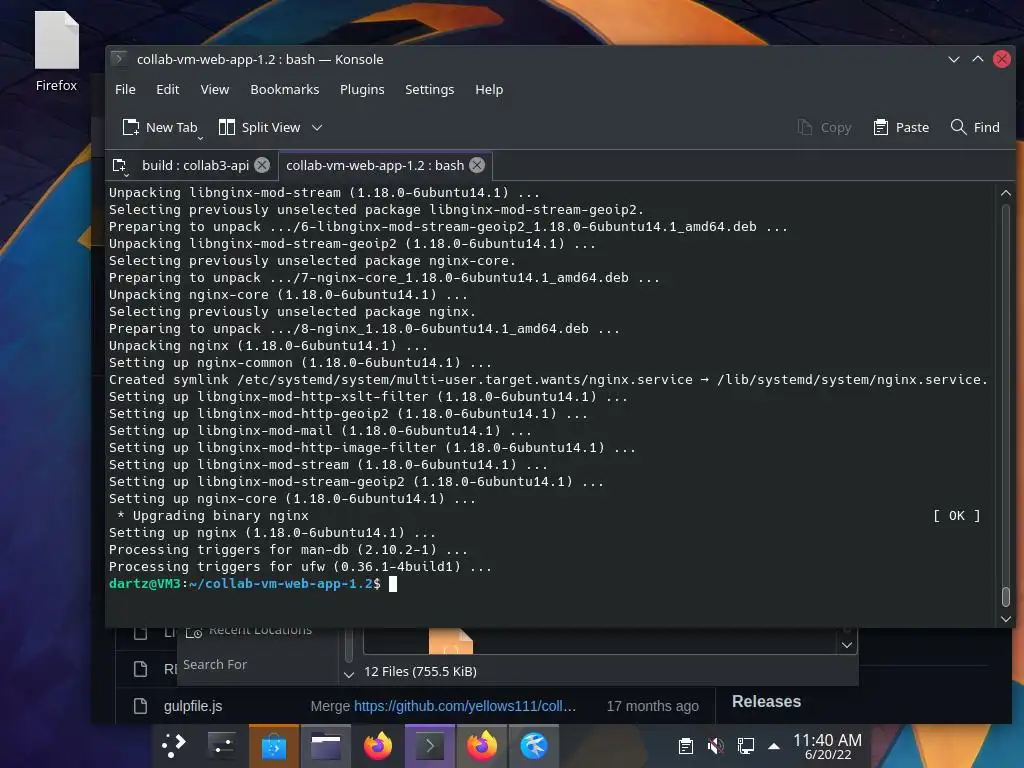Open the blue bird app taskbar icon
The height and width of the screenshot is (768, 1024).
[x=534, y=746]
